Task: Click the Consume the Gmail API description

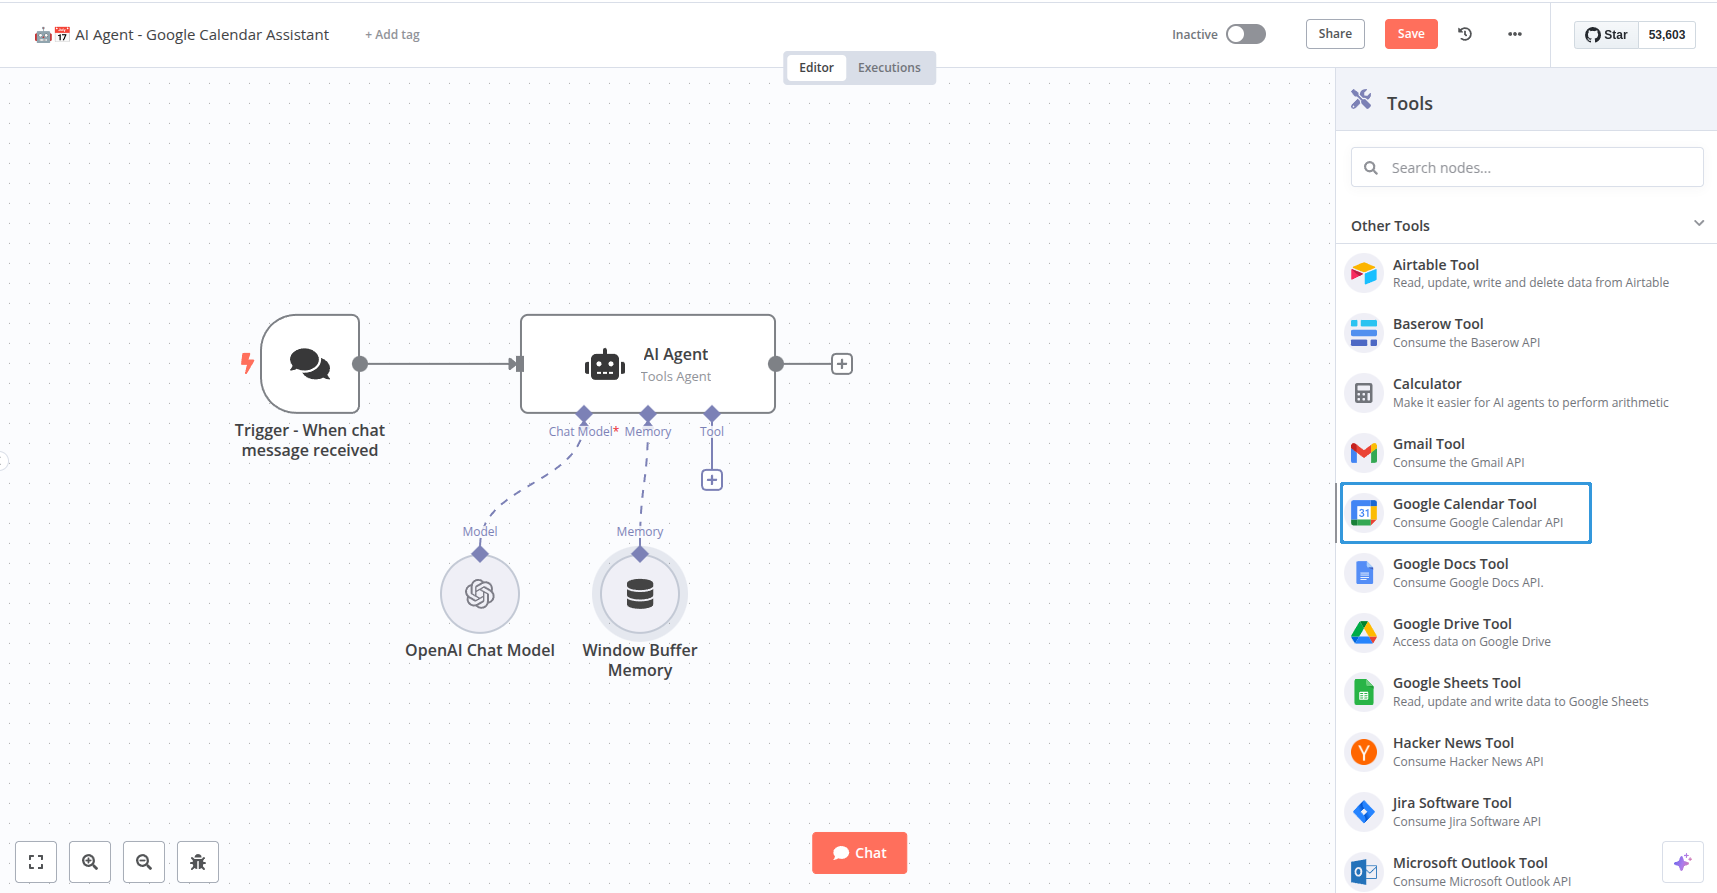Action: [x=1458, y=463]
